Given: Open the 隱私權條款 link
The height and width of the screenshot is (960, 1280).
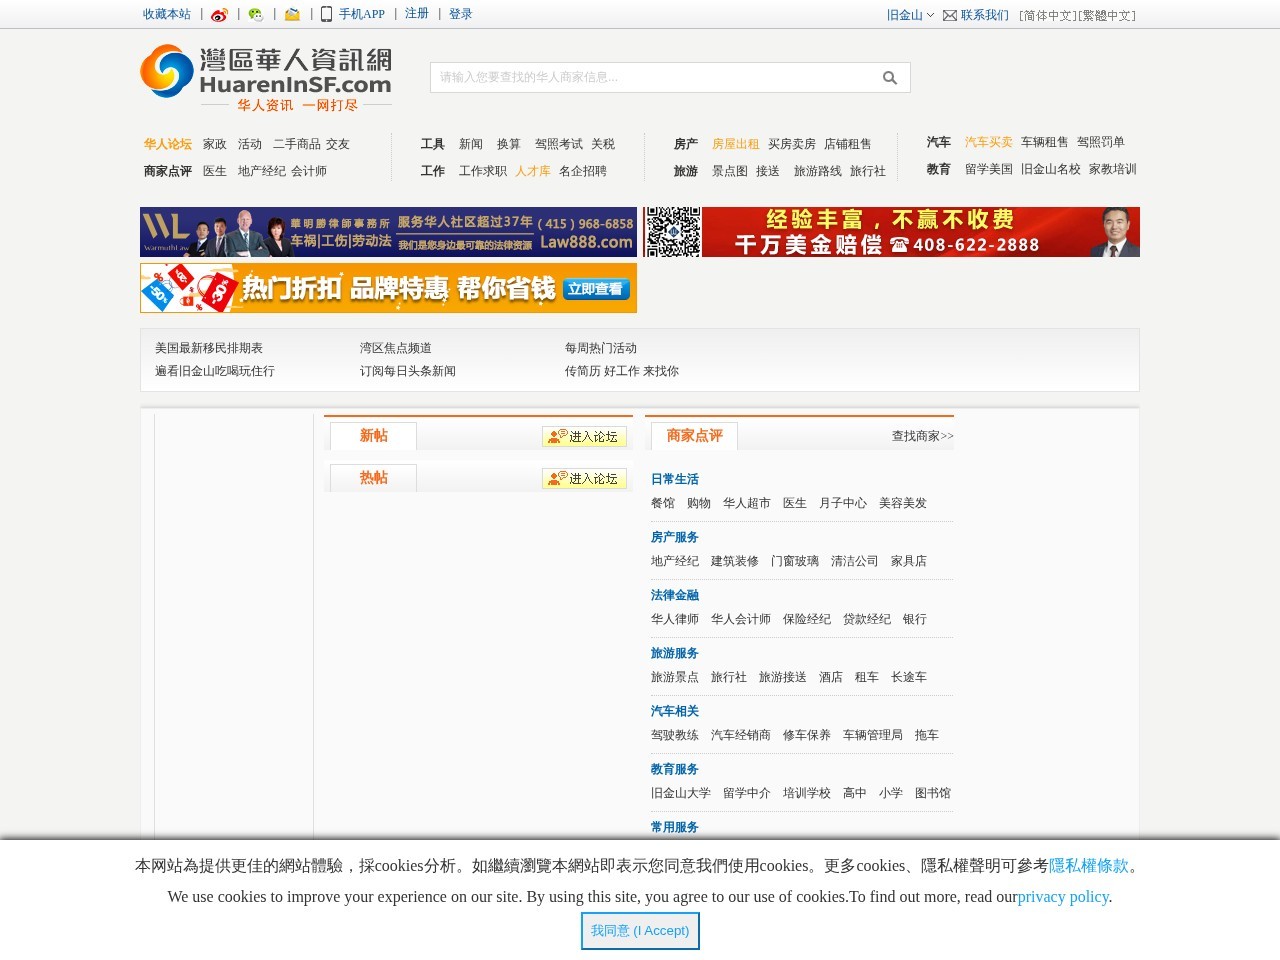Looking at the screenshot, I should coord(1088,866).
